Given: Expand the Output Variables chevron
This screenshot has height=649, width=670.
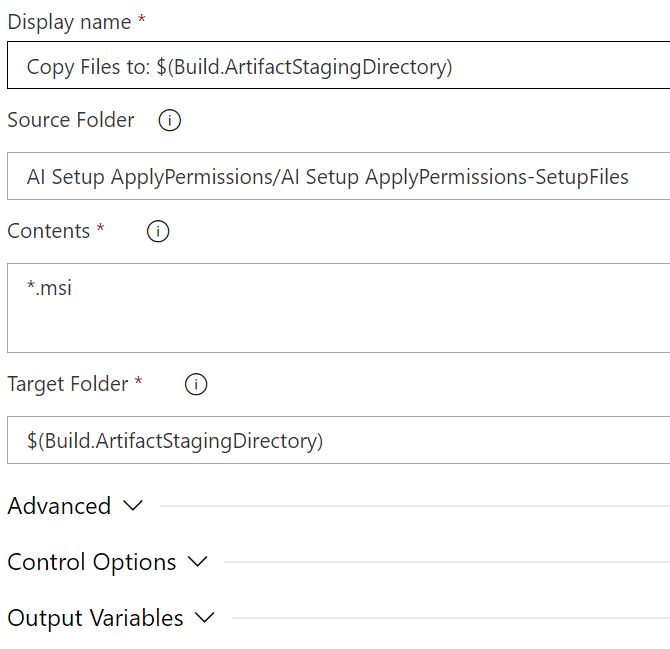Looking at the screenshot, I should [x=205, y=618].
